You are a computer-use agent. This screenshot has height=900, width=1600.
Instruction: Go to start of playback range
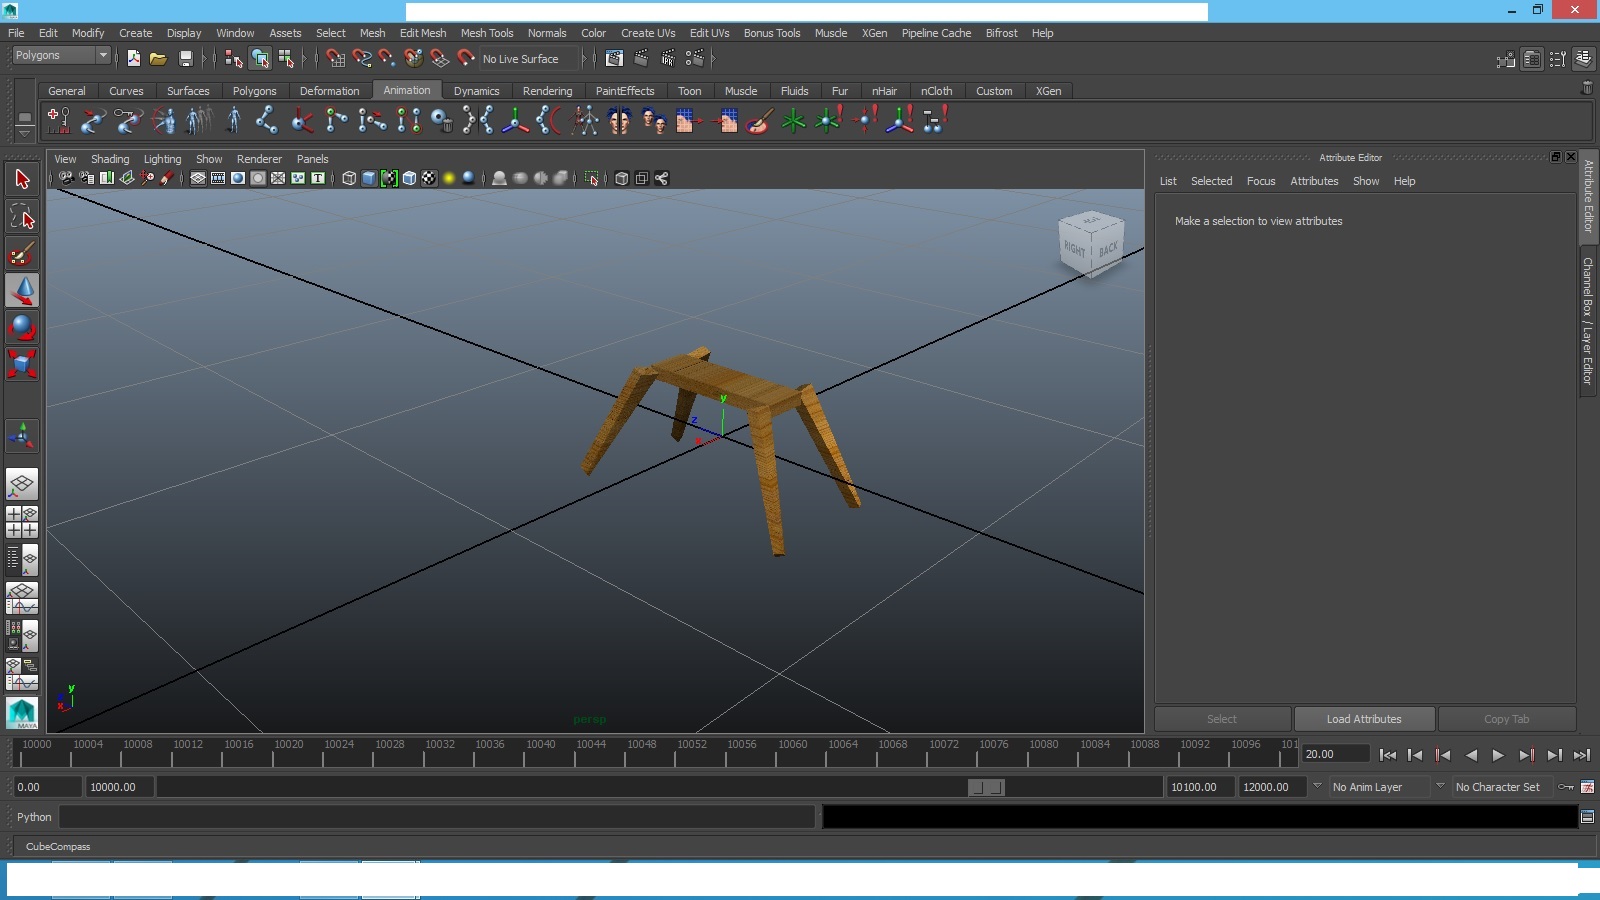tap(1387, 755)
